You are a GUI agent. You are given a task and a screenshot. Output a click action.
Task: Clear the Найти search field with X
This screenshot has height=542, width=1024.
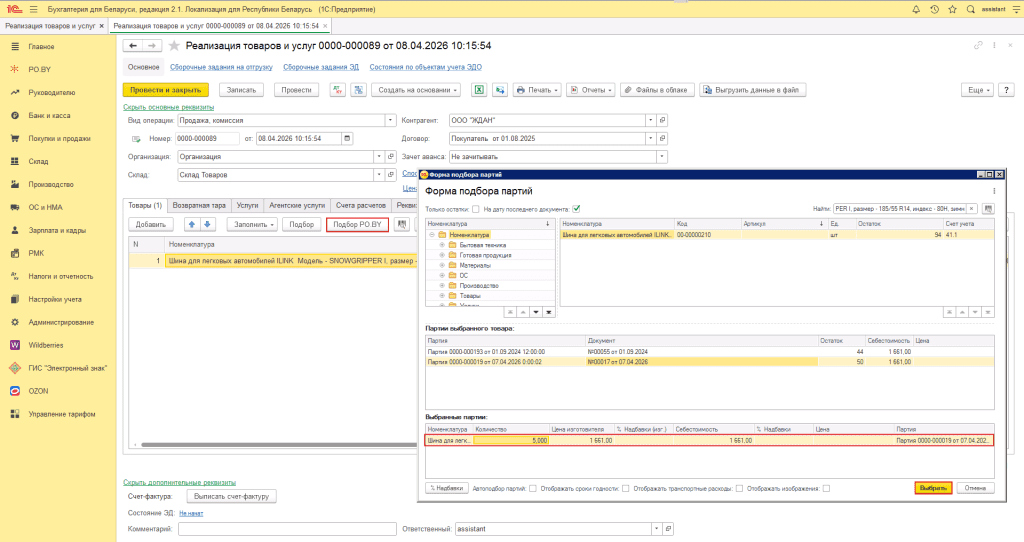tap(972, 209)
